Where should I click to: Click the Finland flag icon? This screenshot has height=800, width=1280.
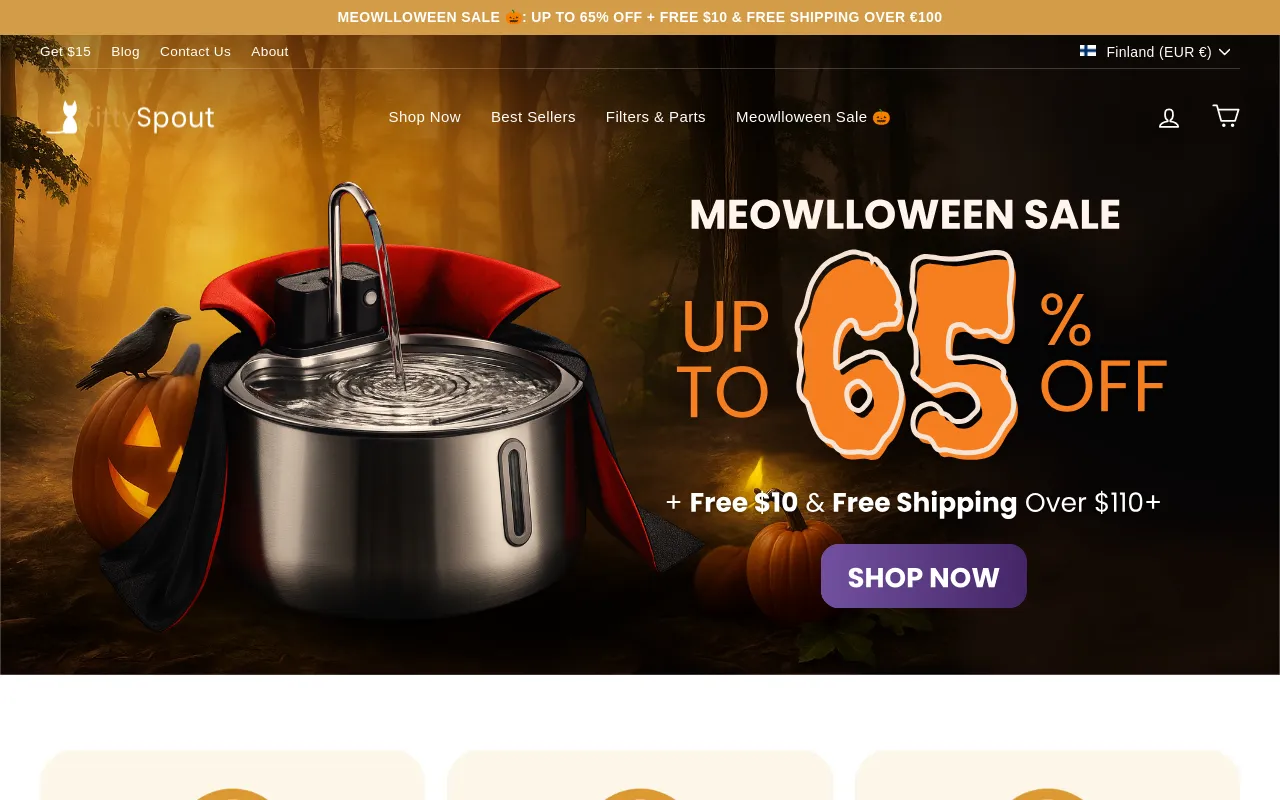tap(1088, 51)
